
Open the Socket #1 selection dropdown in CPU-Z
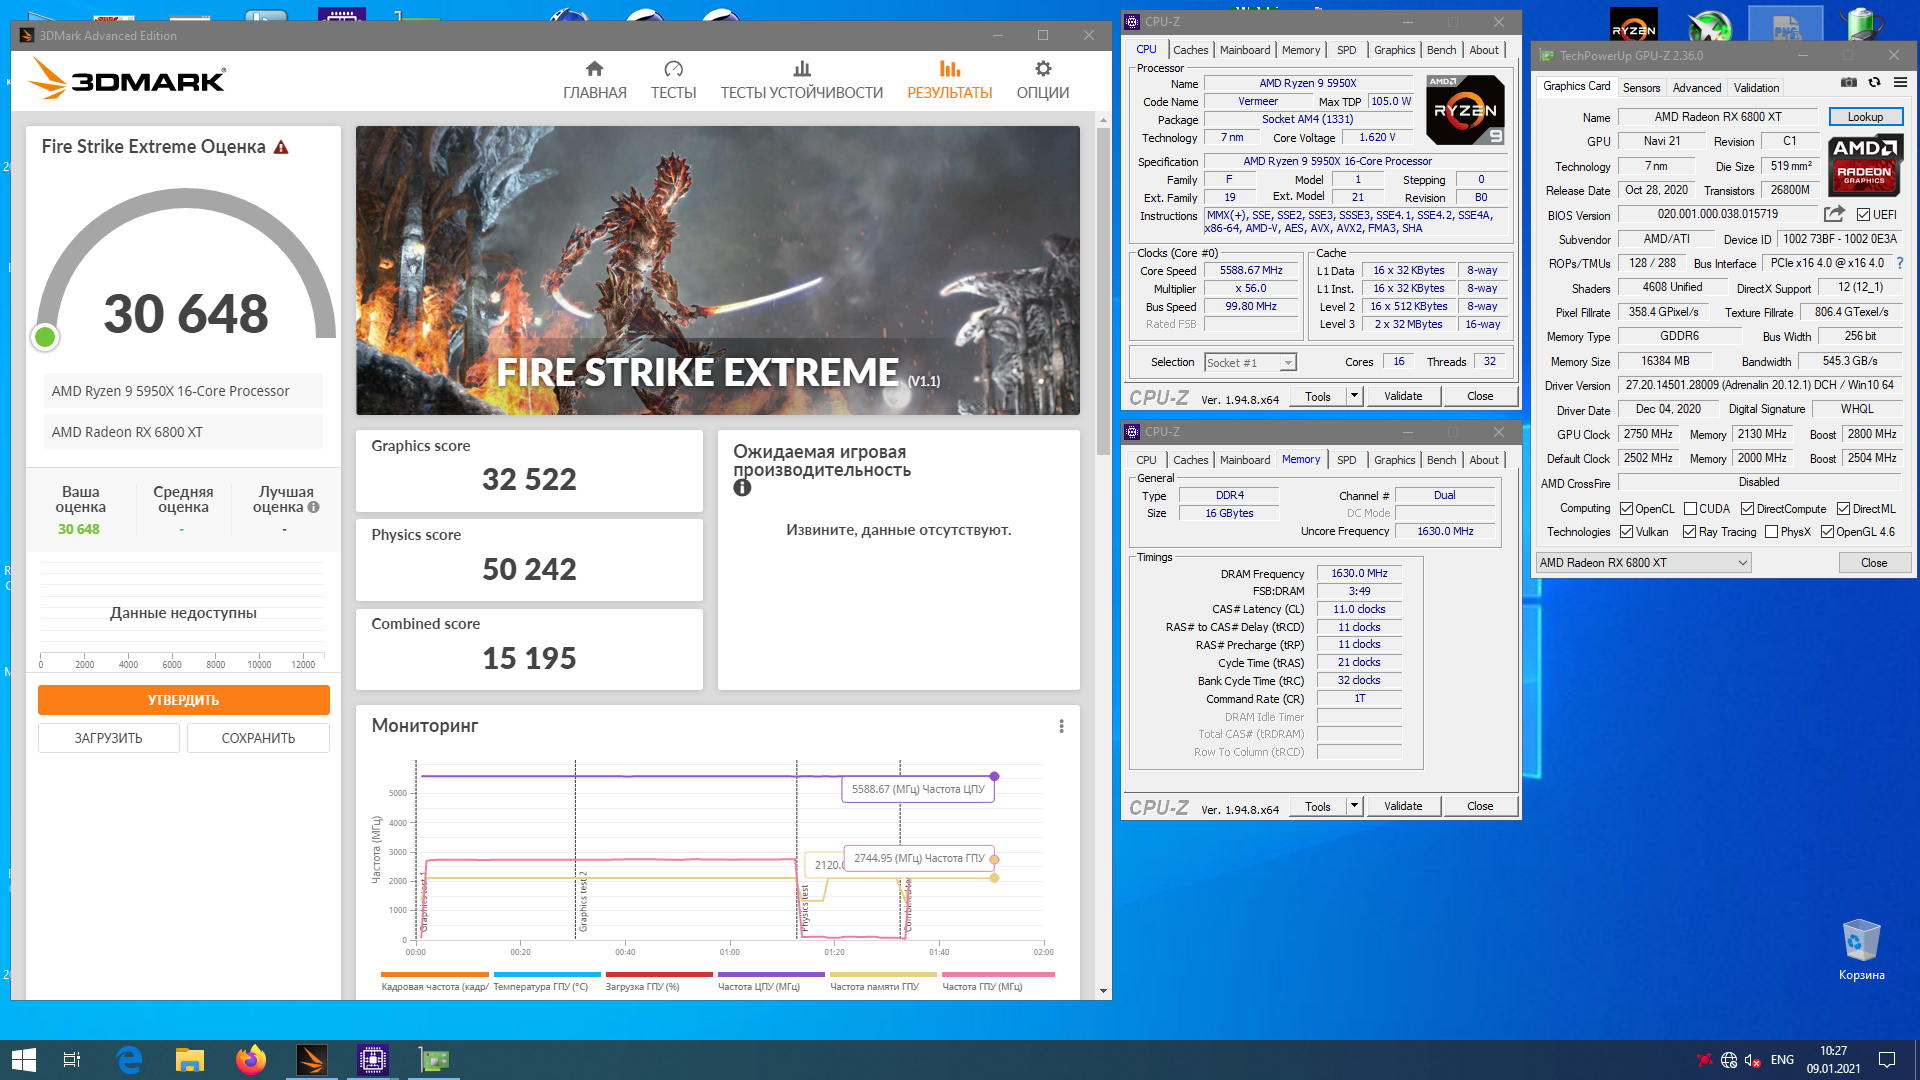[x=1250, y=363]
